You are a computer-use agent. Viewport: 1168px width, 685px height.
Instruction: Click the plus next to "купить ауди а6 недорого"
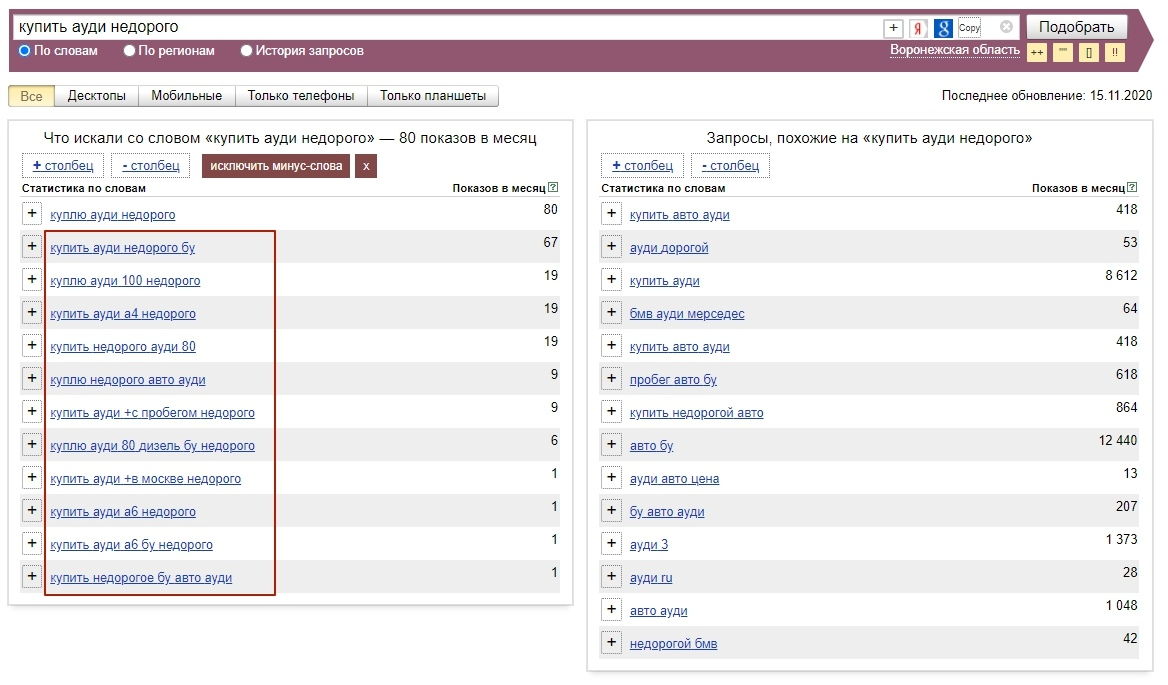click(31, 510)
